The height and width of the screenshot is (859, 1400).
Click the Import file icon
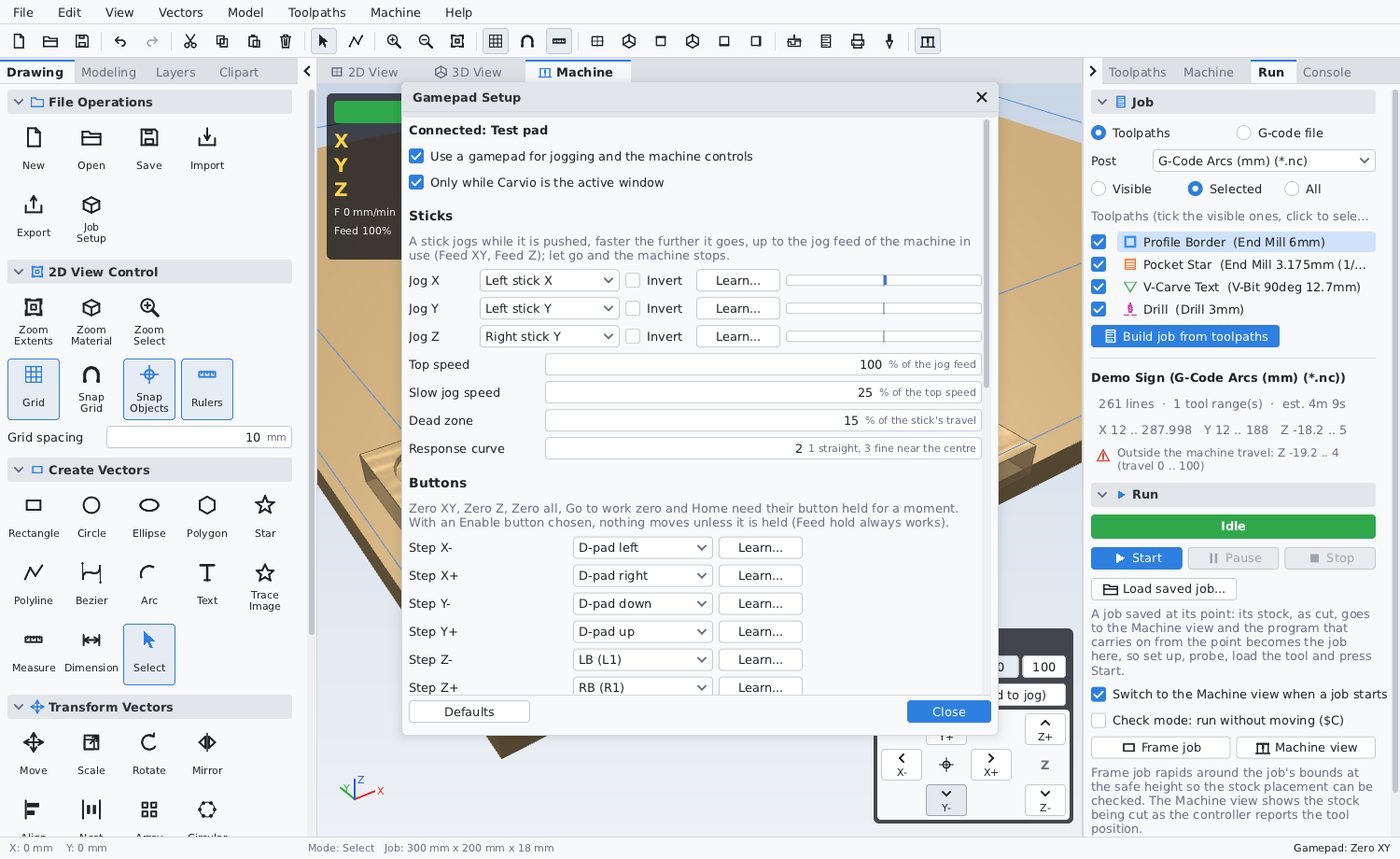[206, 148]
